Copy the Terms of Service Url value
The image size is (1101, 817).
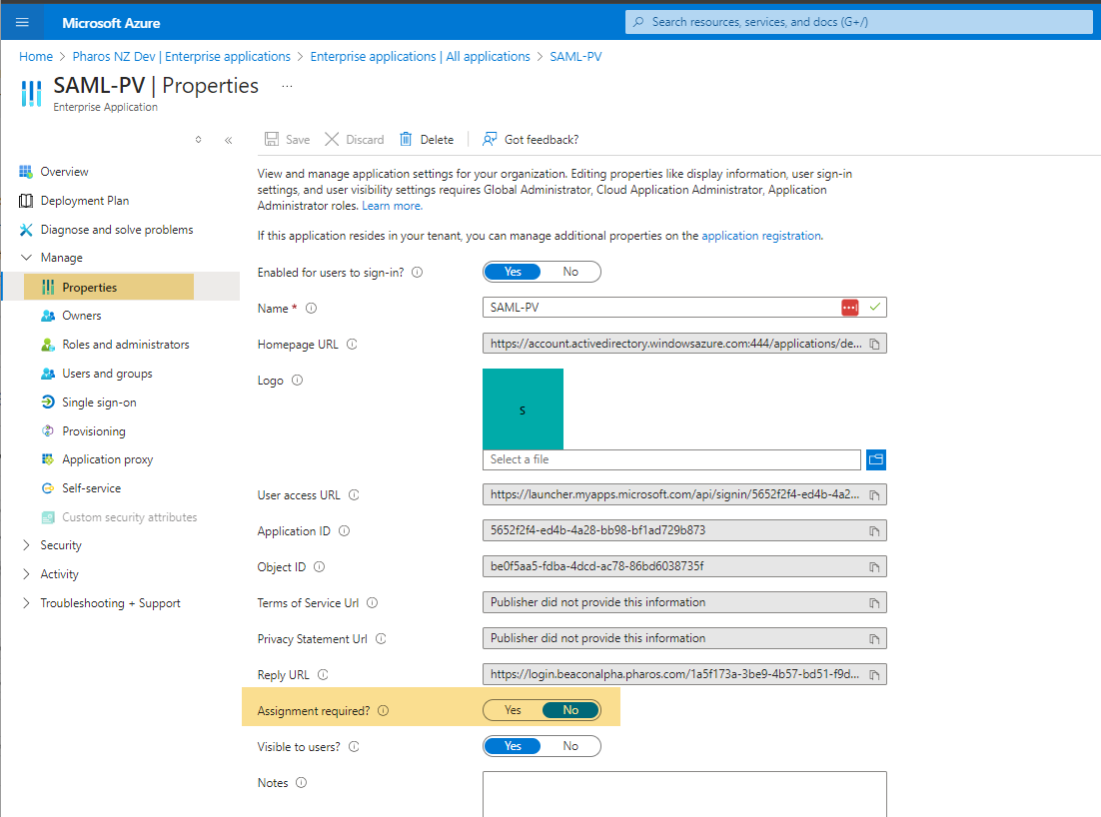874,602
